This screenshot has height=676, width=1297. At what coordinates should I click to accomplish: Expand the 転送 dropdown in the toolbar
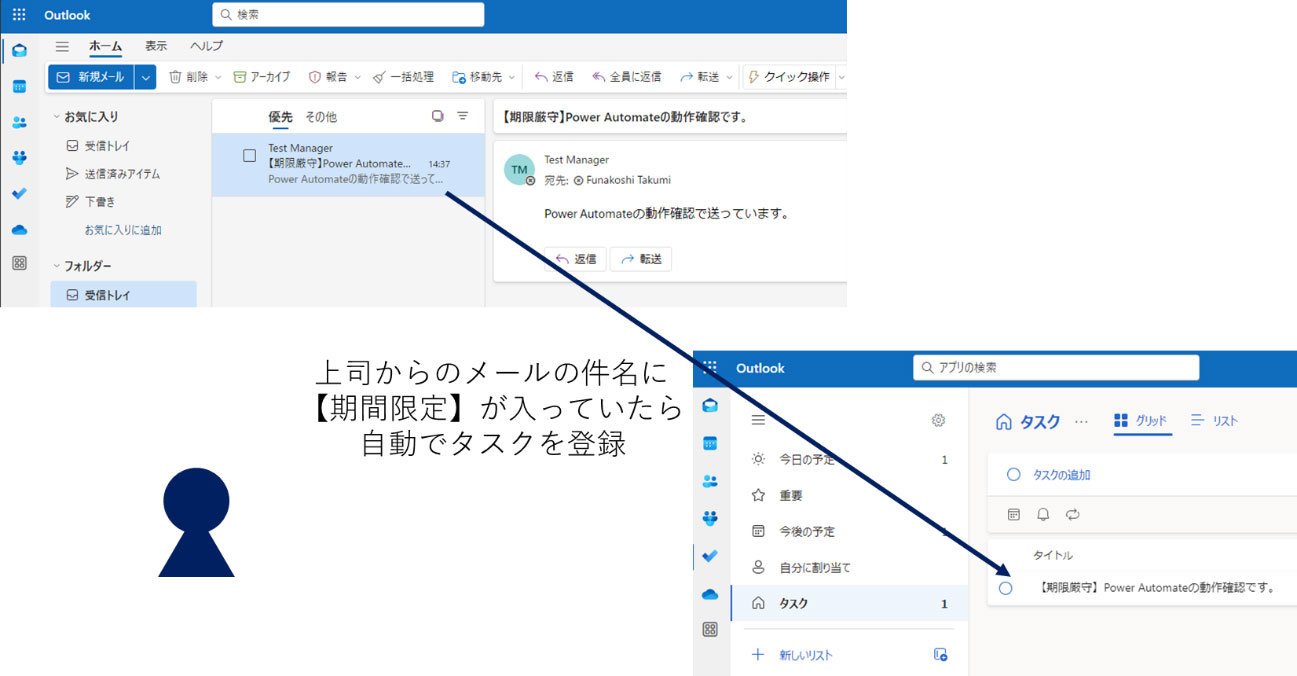(729, 77)
